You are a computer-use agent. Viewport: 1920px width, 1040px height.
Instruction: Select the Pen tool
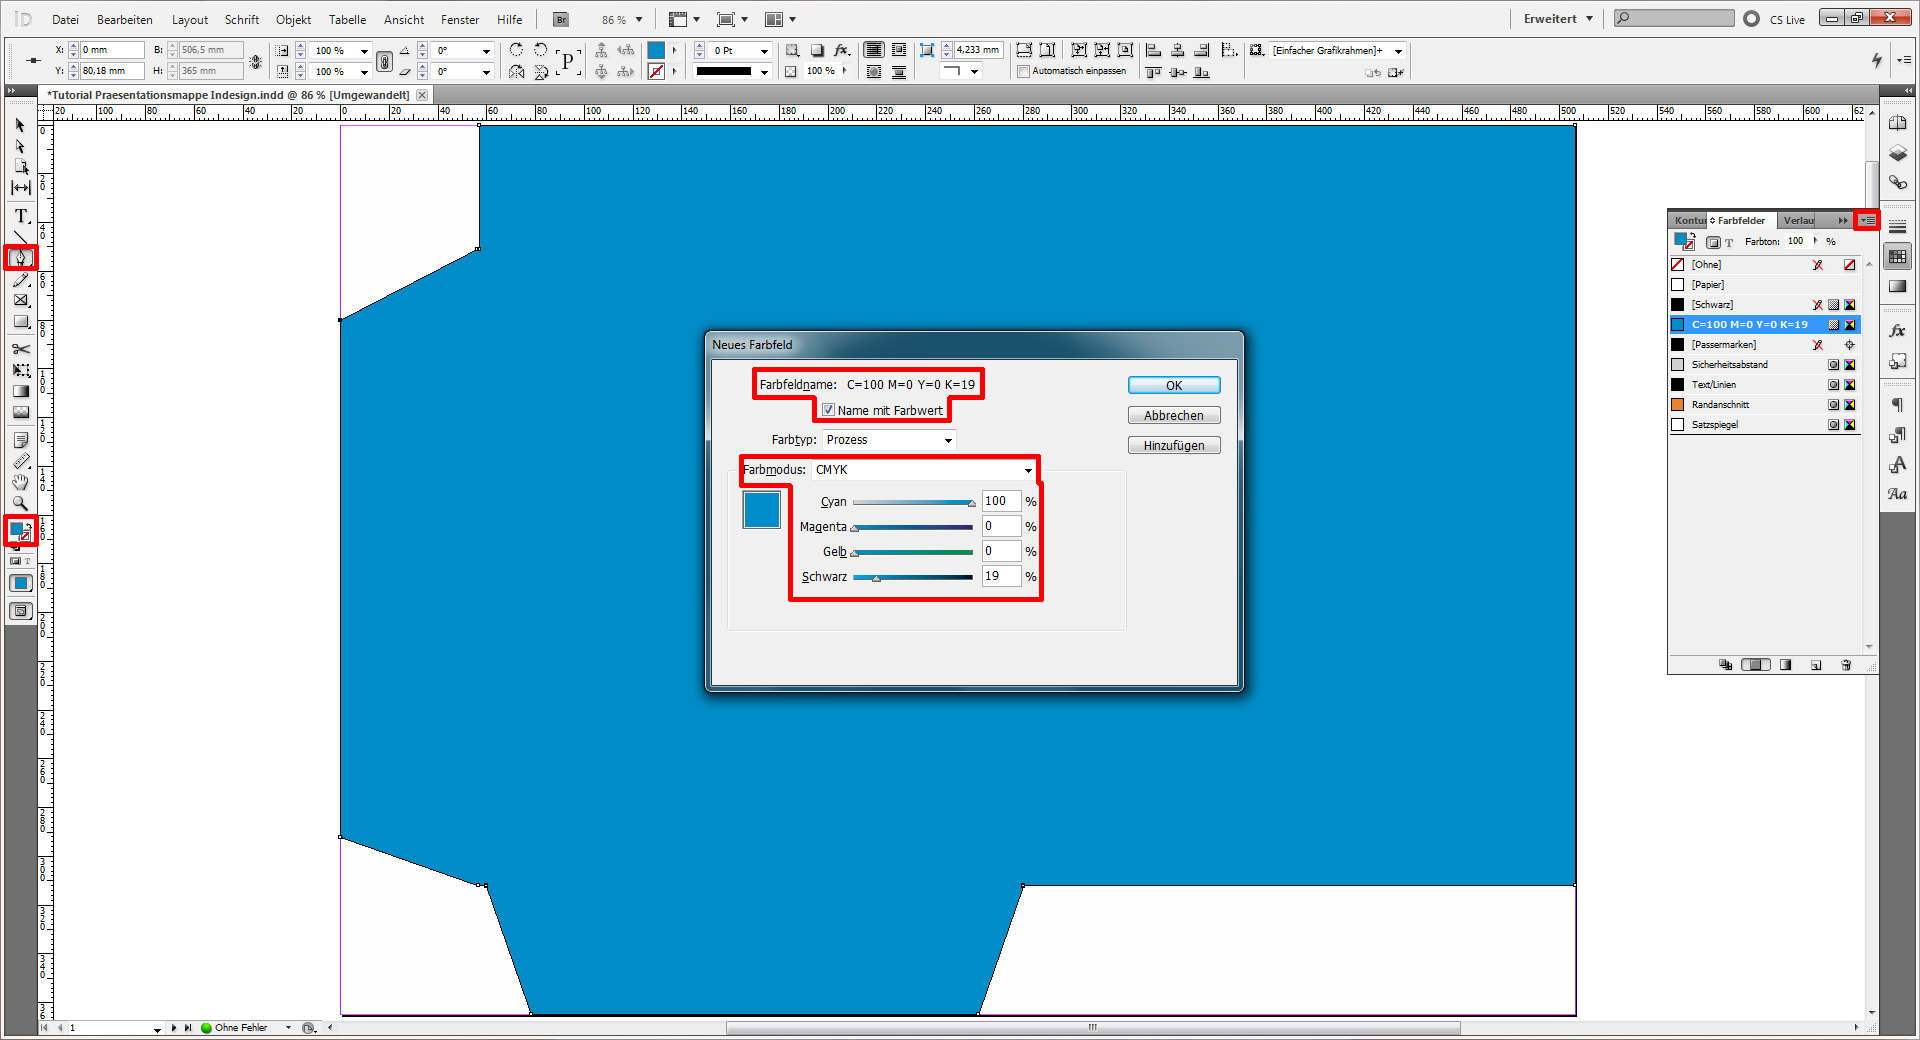tap(20, 258)
